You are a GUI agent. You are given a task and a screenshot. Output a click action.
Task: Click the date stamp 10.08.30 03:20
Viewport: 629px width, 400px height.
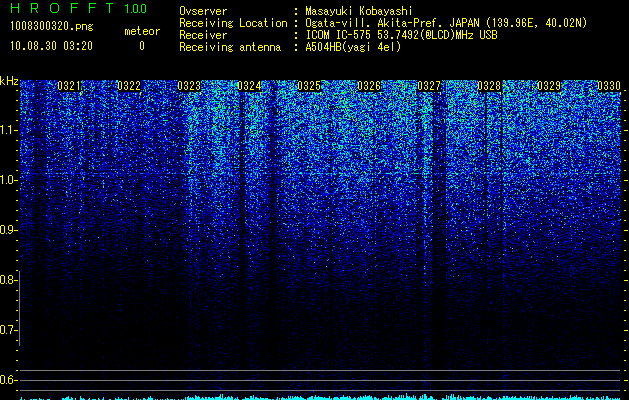coord(51,46)
